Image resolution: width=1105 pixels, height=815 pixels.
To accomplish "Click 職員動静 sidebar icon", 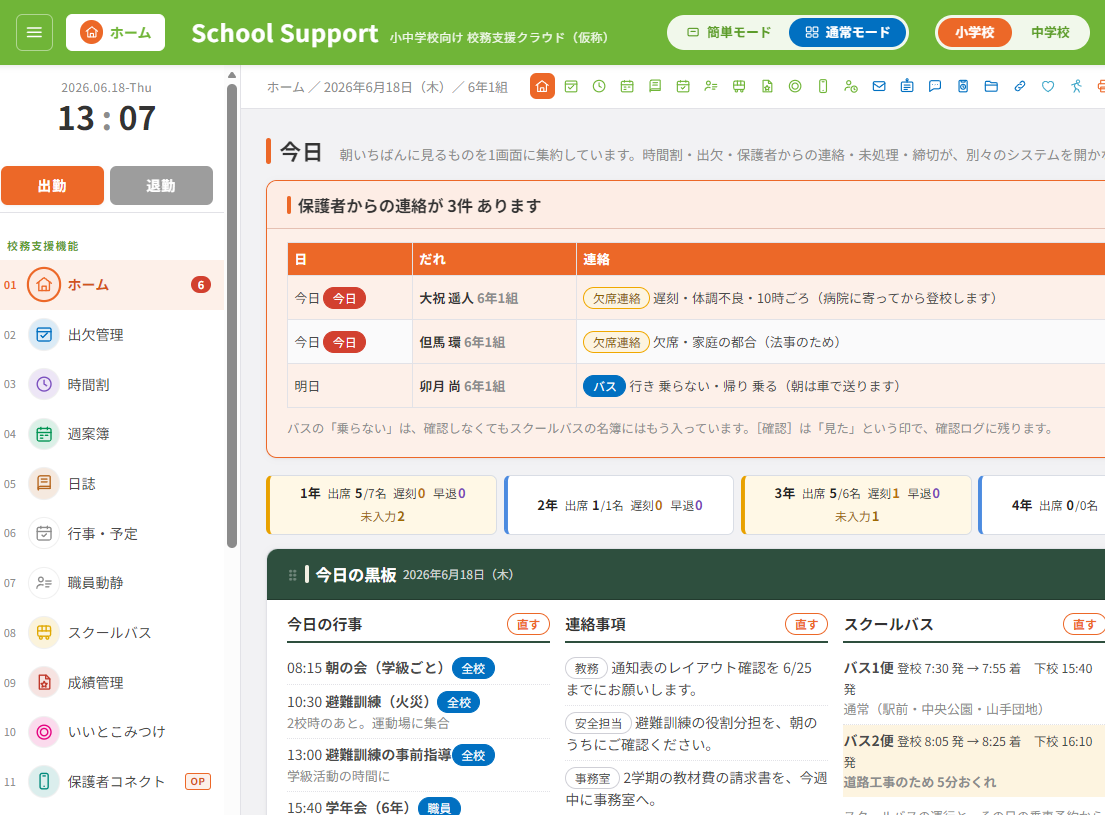I will (44, 583).
